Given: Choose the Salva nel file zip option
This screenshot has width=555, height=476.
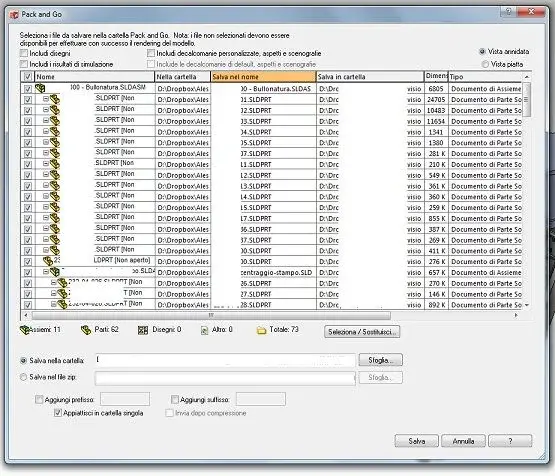Looking at the screenshot, I should tap(23, 377).
